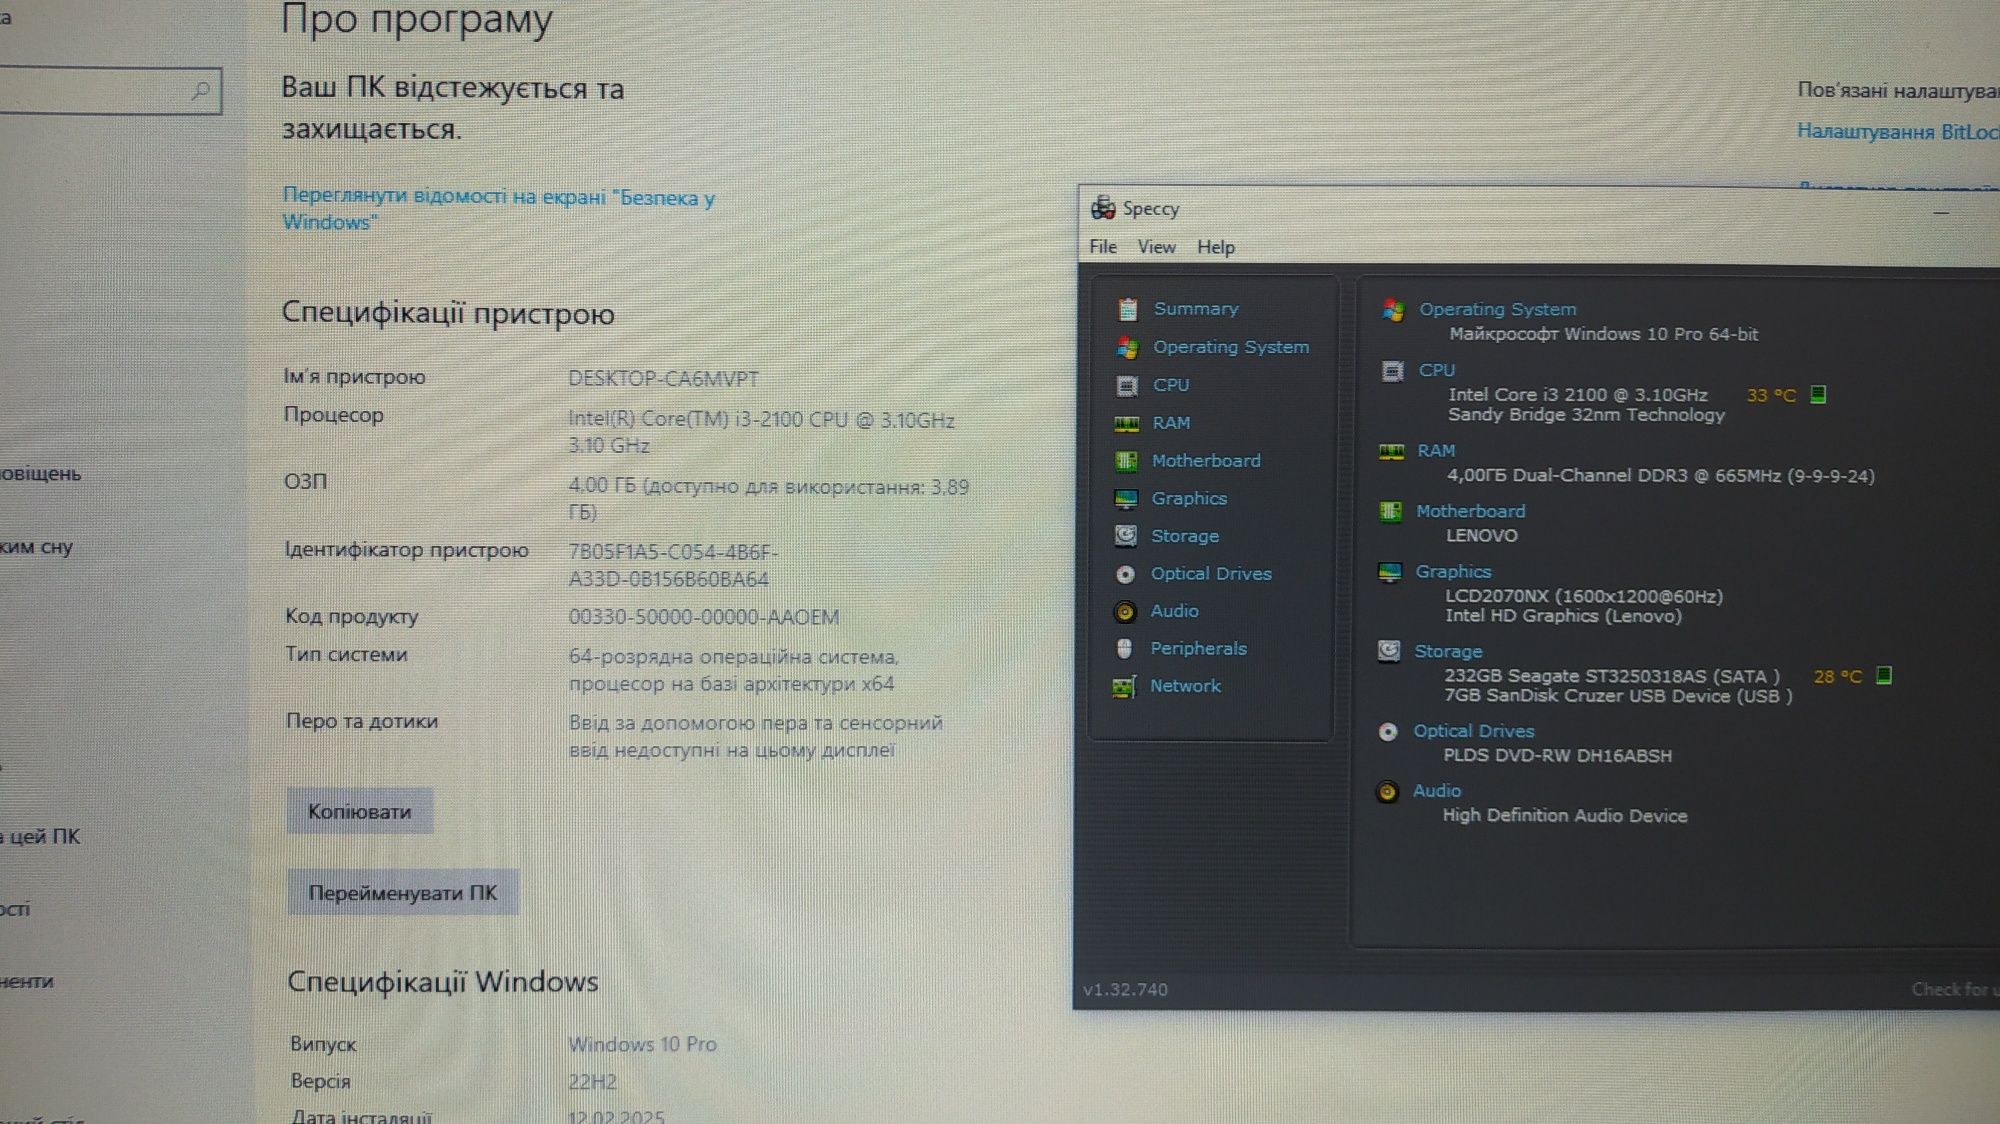The height and width of the screenshot is (1124, 2000).
Task: Click the RAM icon in the summary pane
Action: [1391, 452]
